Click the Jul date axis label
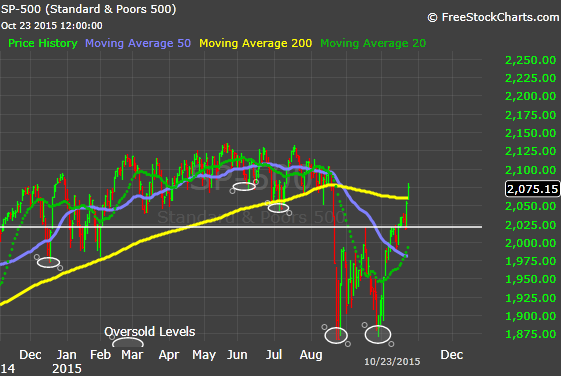The height and width of the screenshot is (376, 561). click(x=274, y=355)
